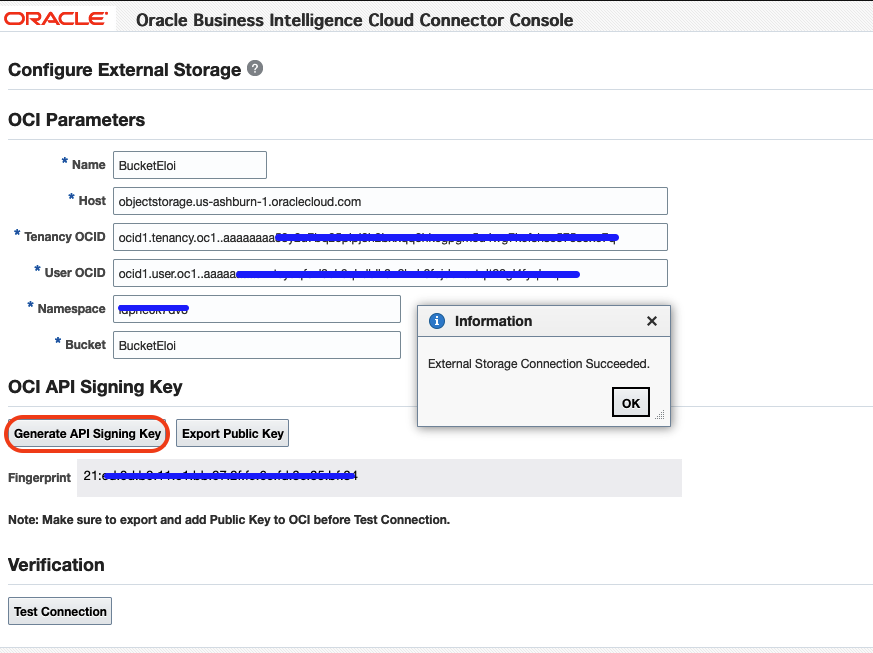The width and height of the screenshot is (873, 653).
Task: Close the Information dialog with the X
Action: point(652,321)
